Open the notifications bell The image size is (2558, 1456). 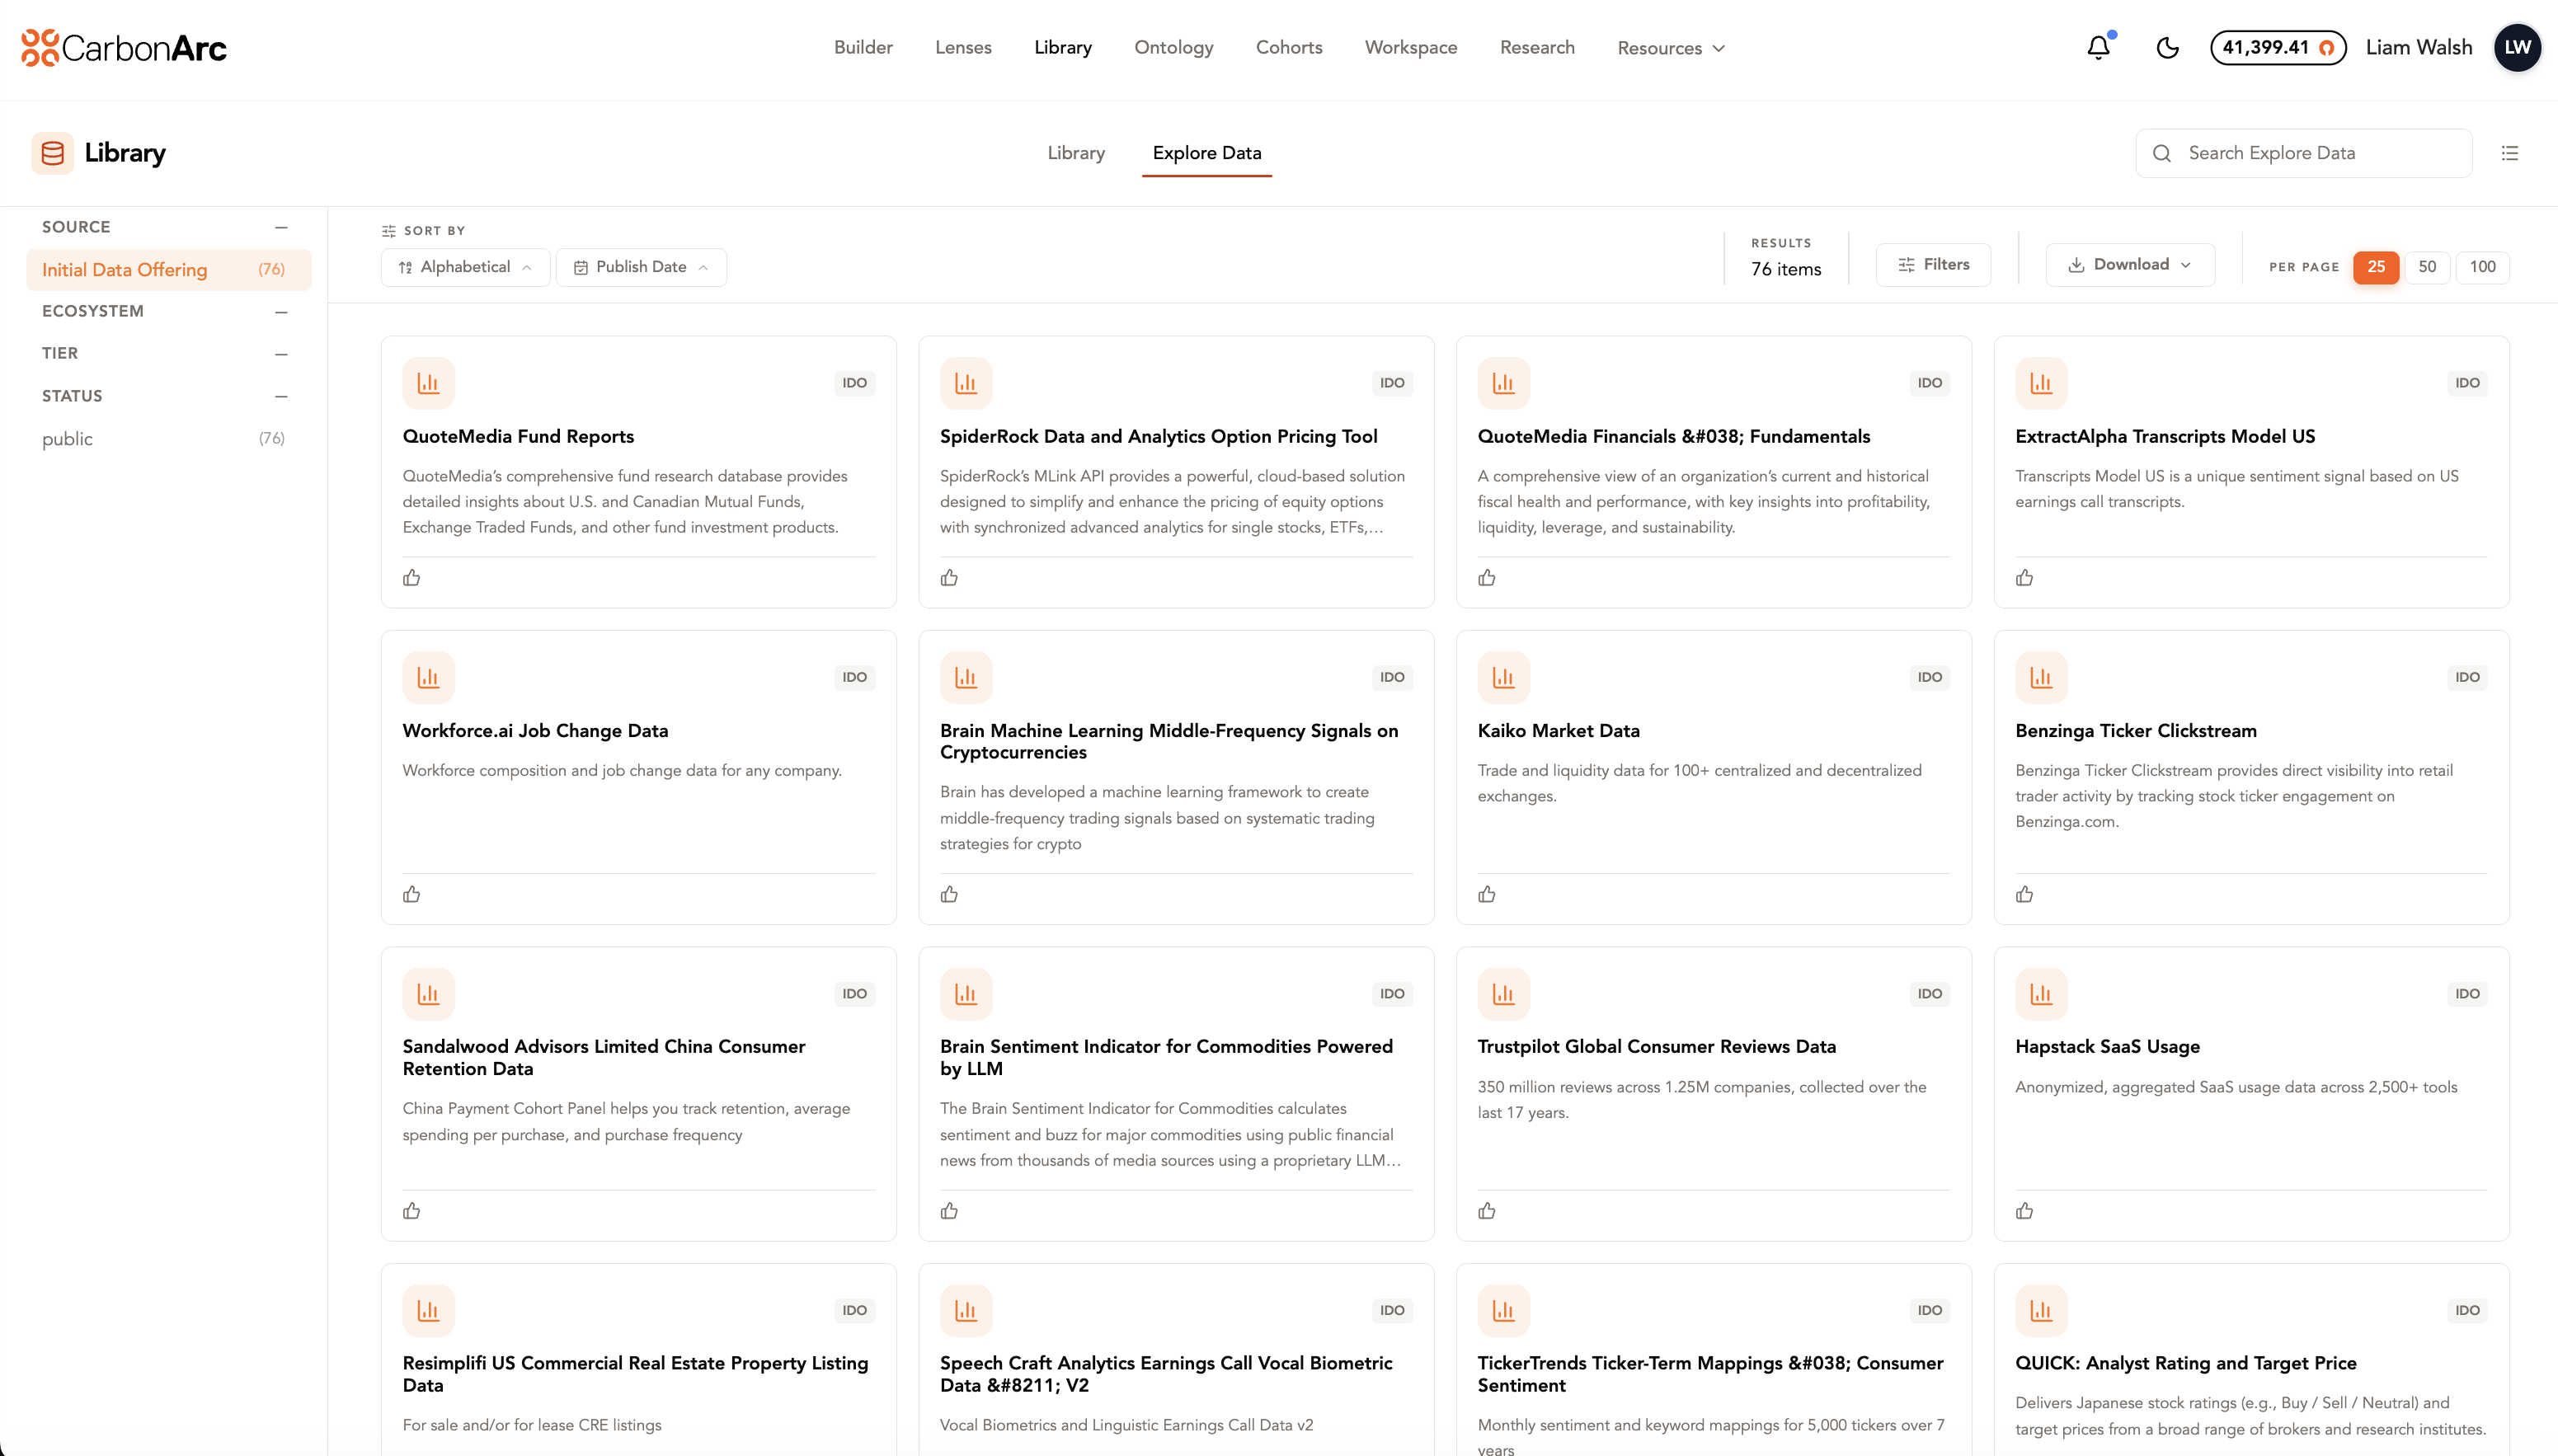[2098, 47]
